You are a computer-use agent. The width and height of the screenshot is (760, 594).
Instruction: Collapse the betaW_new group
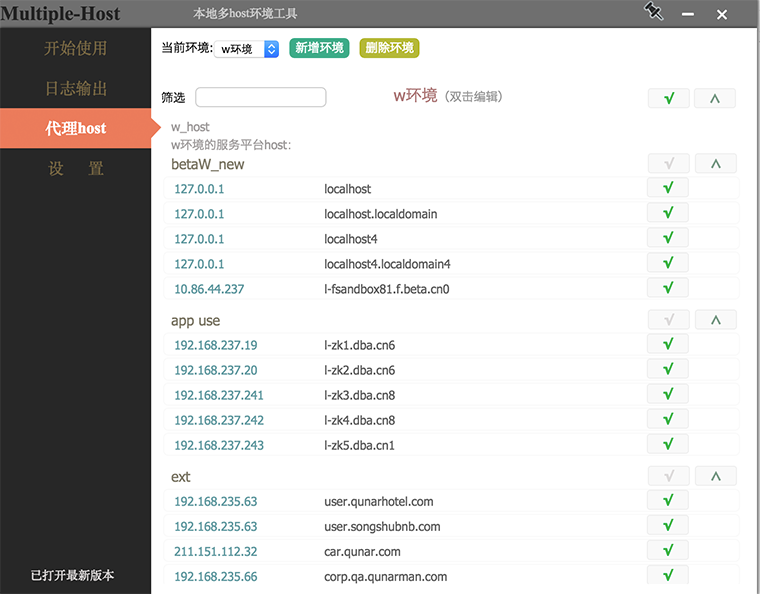pos(716,164)
